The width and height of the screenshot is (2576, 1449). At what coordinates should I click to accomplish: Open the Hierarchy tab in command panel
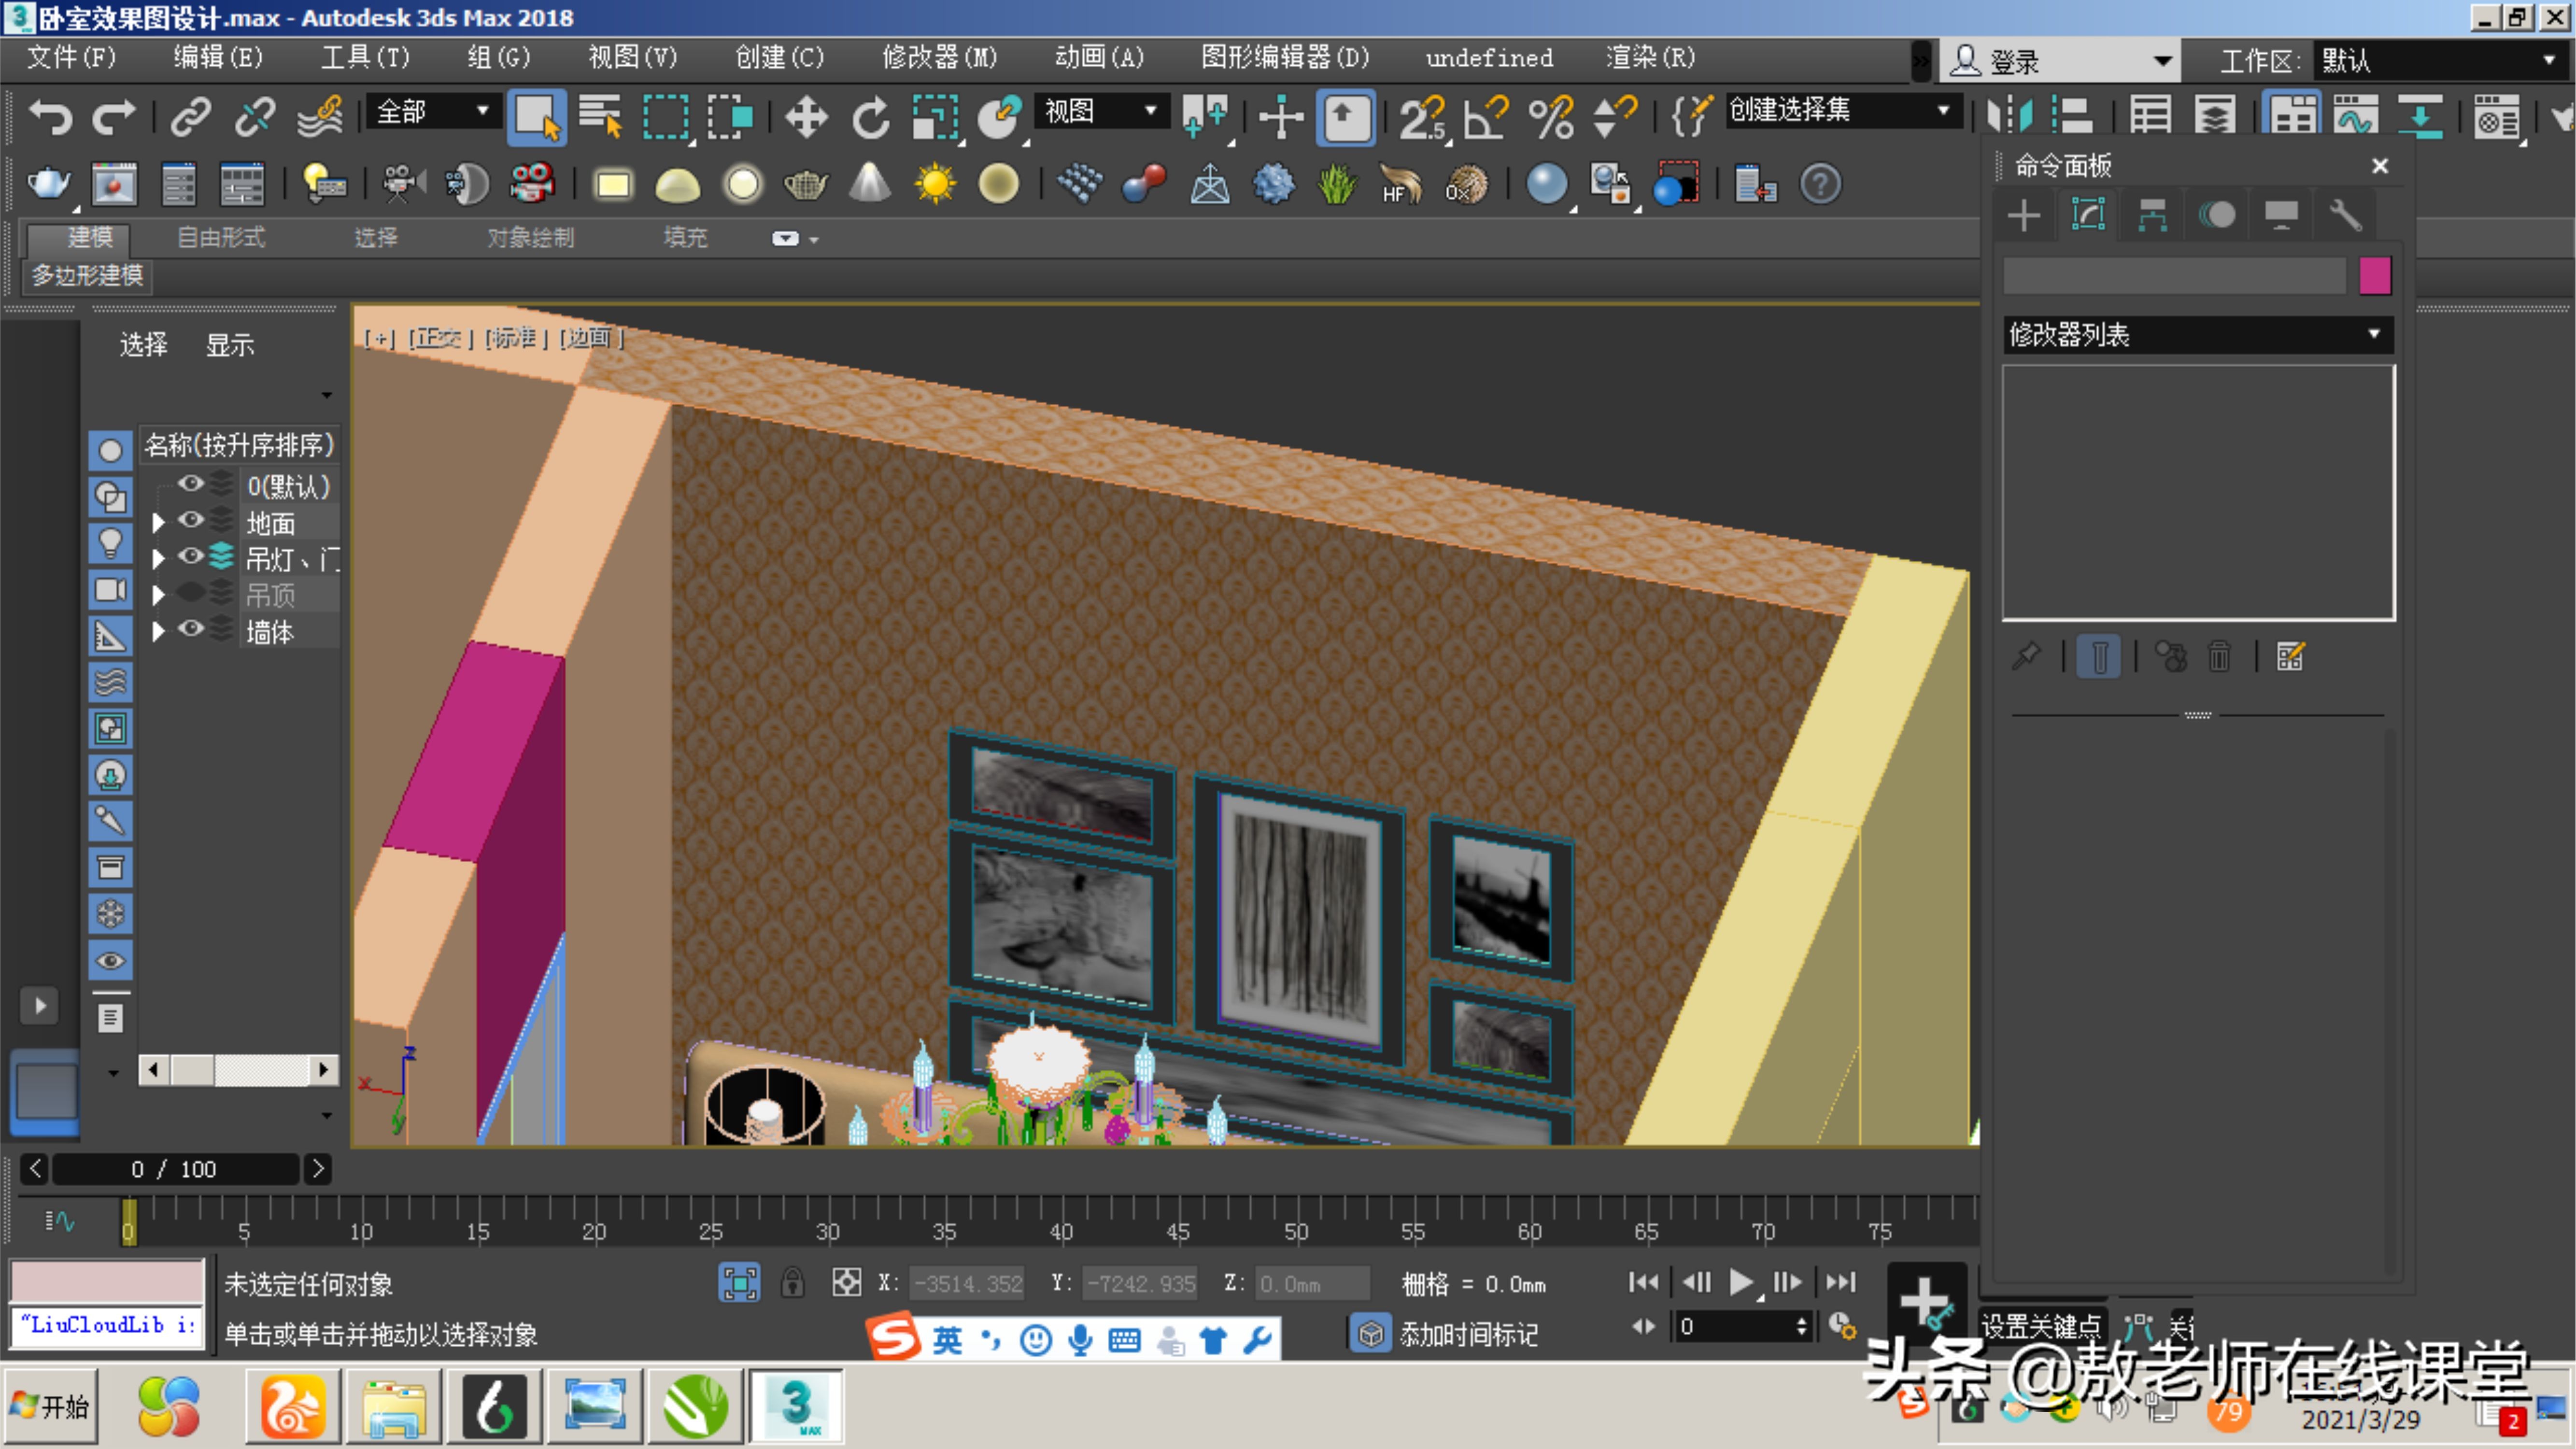2152,215
